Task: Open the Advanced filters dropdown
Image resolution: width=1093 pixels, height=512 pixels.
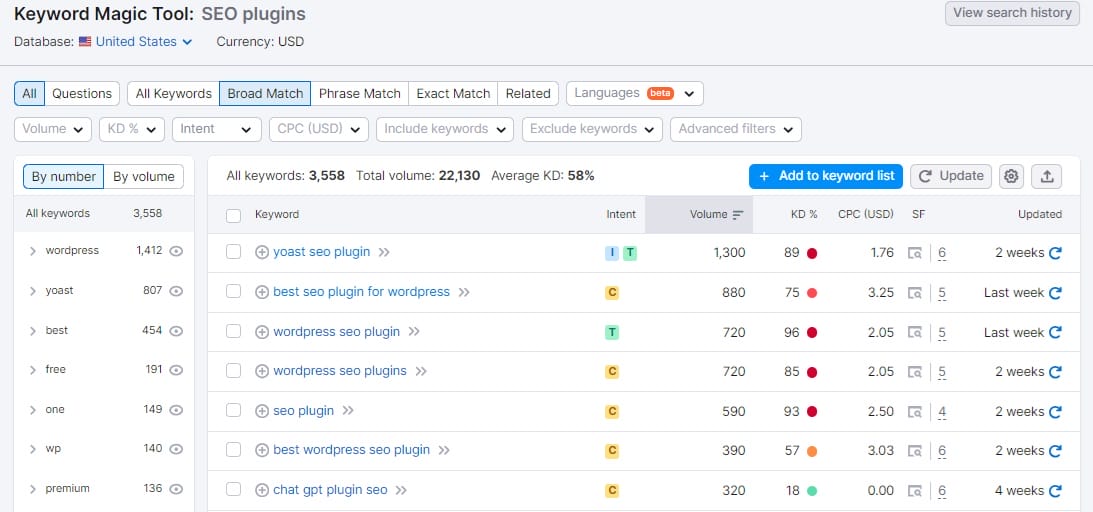Action: click(x=735, y=129)
